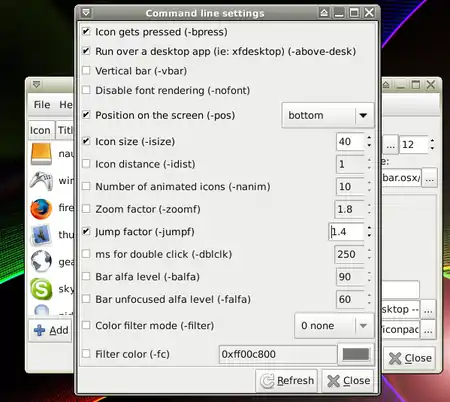Select the globe browser icon entry

point(41,262)
